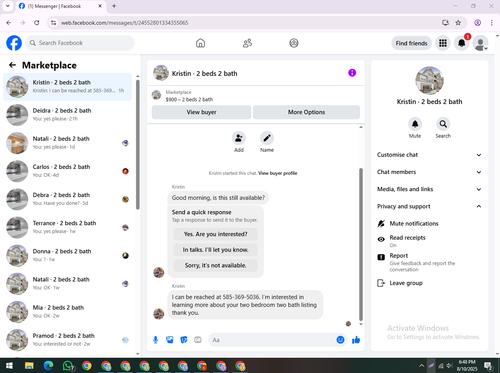Open the Groups icon in top navigation

pos(294,43)
